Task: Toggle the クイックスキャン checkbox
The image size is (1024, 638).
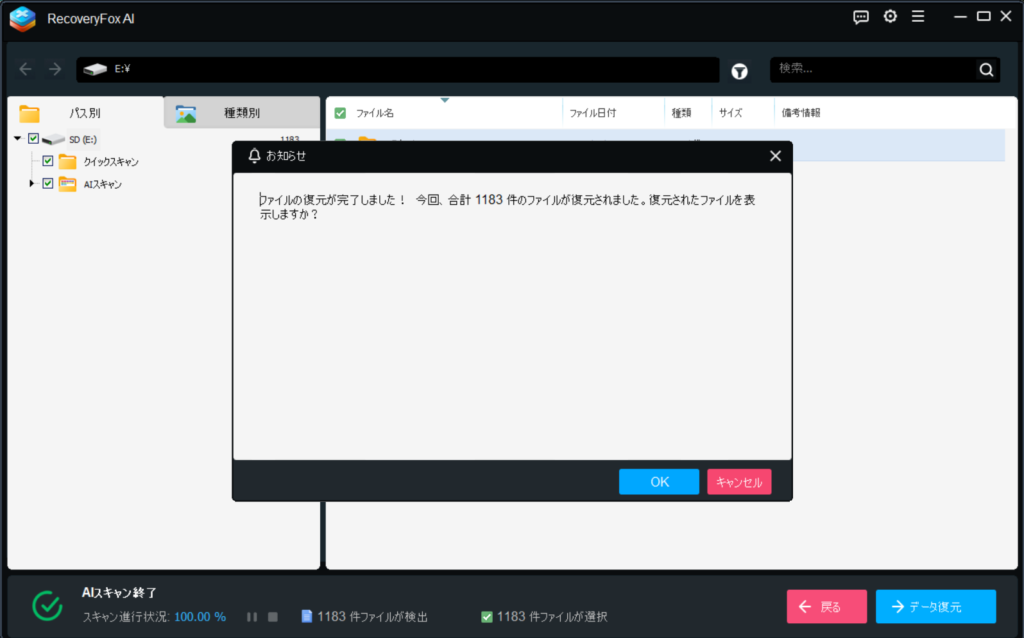Action: [47, 161]
